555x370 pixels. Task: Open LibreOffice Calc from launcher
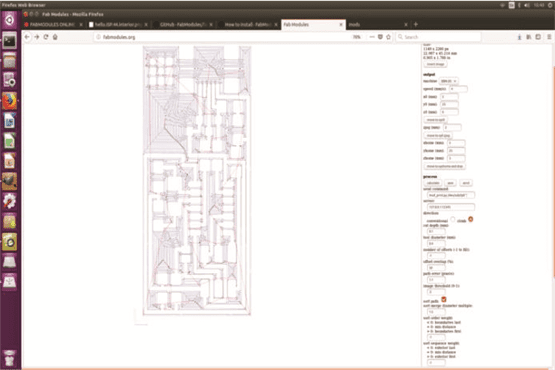(x=10, y=141)
